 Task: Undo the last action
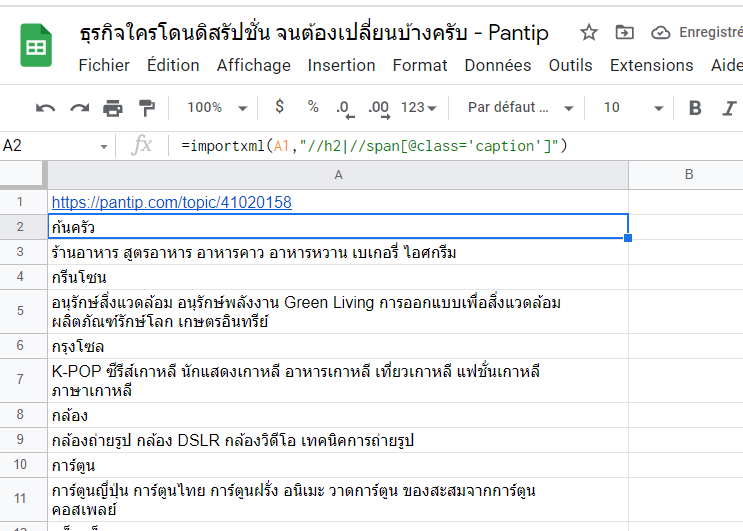point(45,108)
